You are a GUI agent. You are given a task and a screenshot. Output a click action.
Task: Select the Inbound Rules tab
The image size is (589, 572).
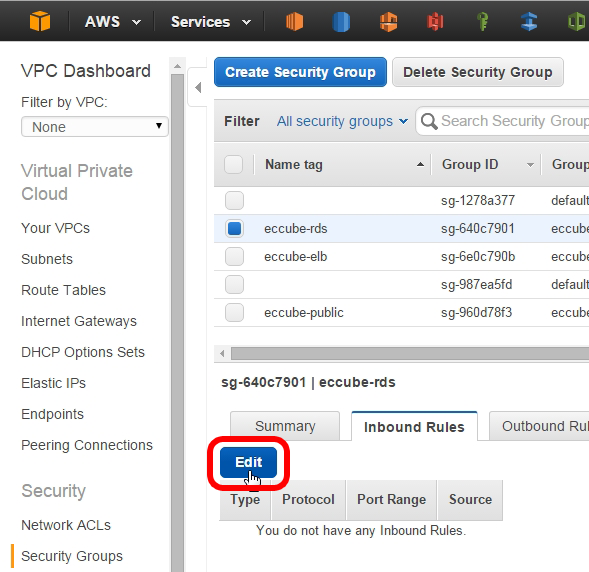tap(414, 426)
